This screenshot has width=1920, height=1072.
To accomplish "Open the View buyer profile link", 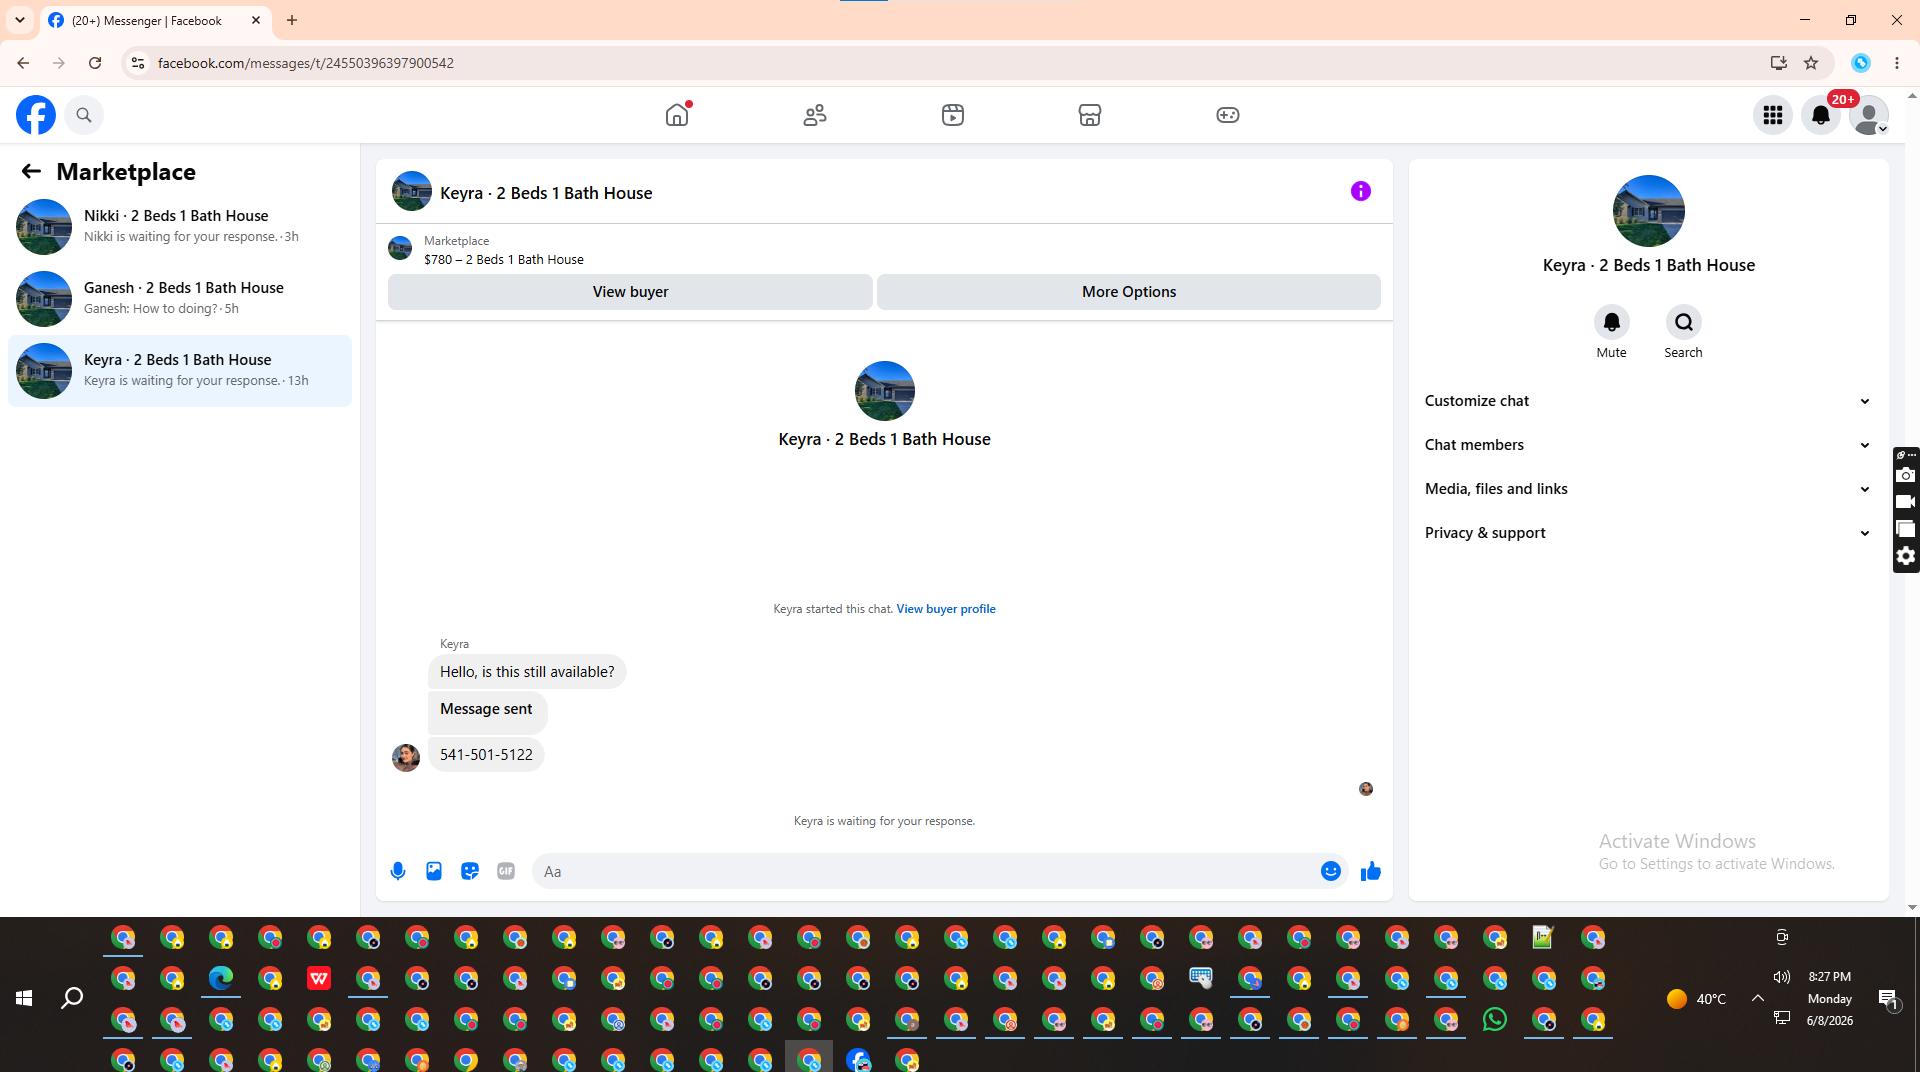I will 946,609.
